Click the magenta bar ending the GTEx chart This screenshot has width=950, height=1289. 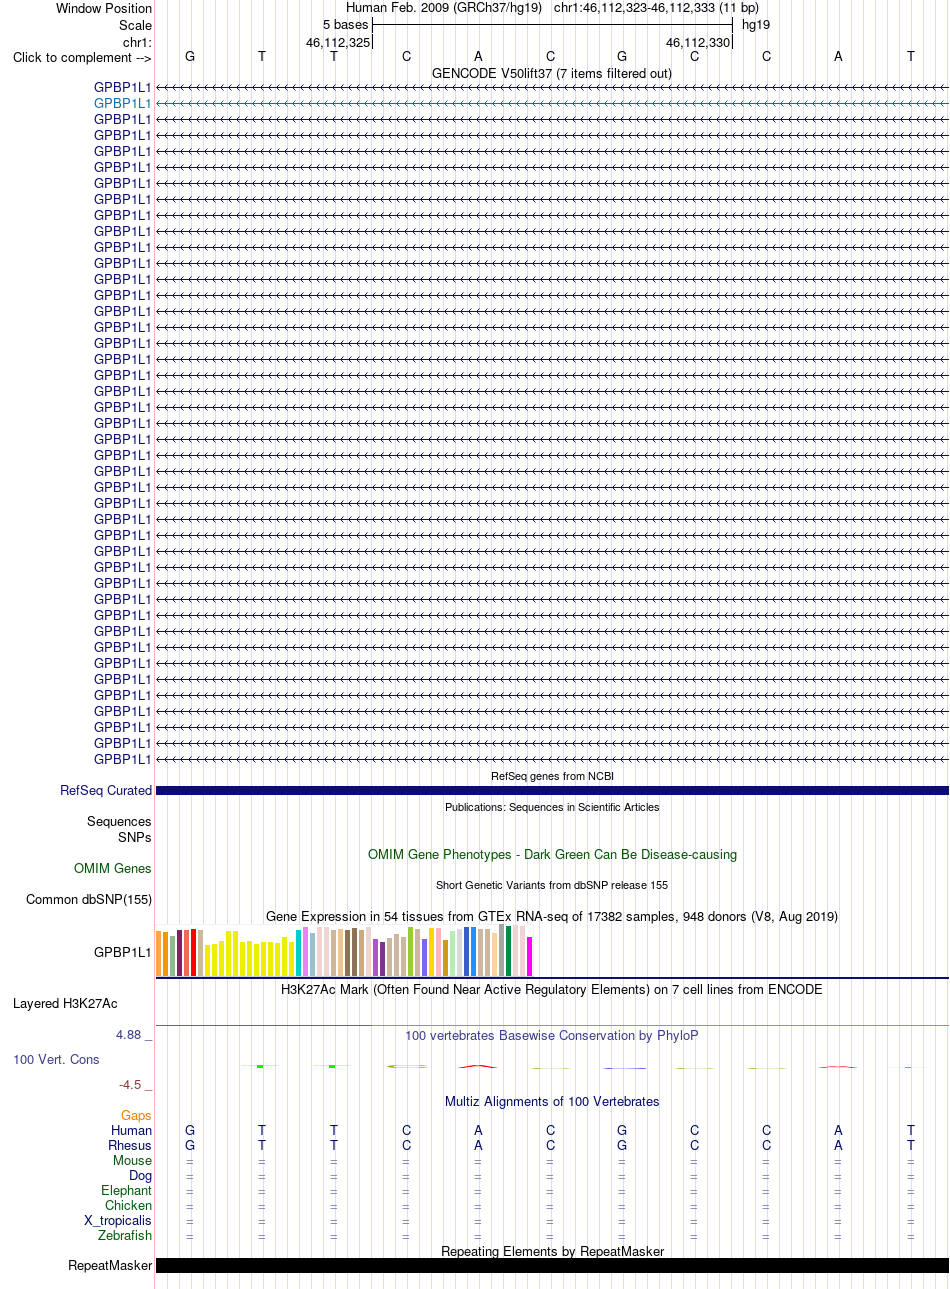point(530,956)
